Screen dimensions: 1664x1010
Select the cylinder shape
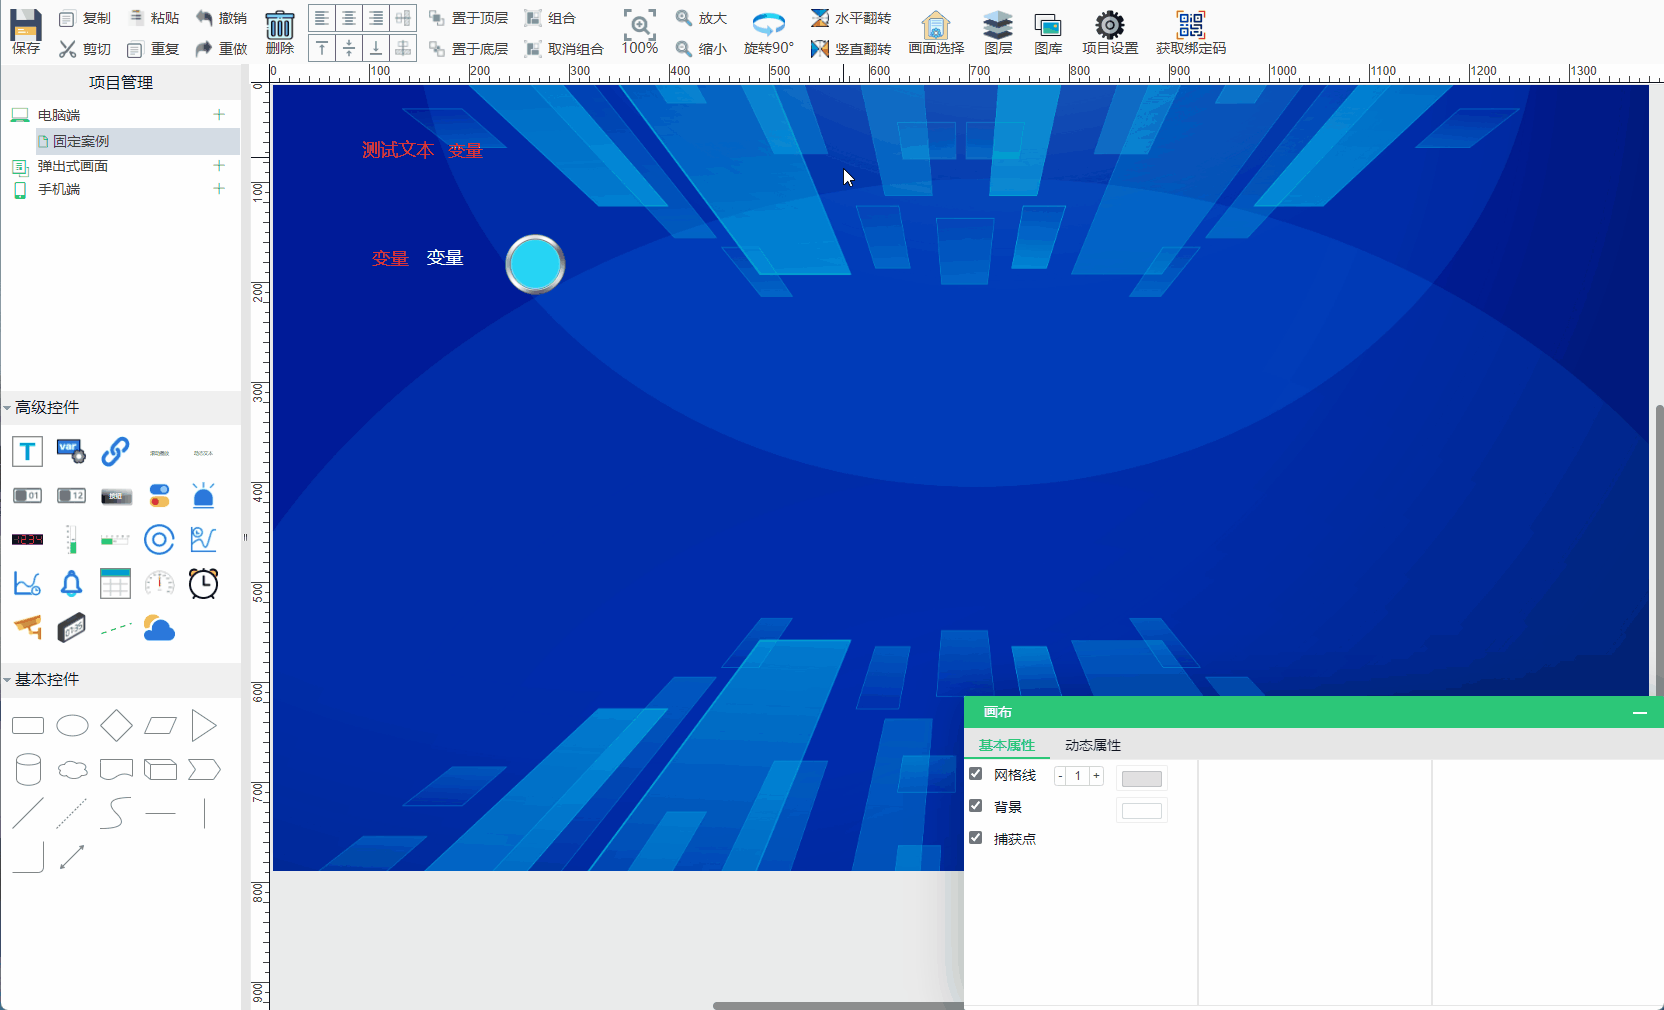pyautogui.click(x=28, y=770)
